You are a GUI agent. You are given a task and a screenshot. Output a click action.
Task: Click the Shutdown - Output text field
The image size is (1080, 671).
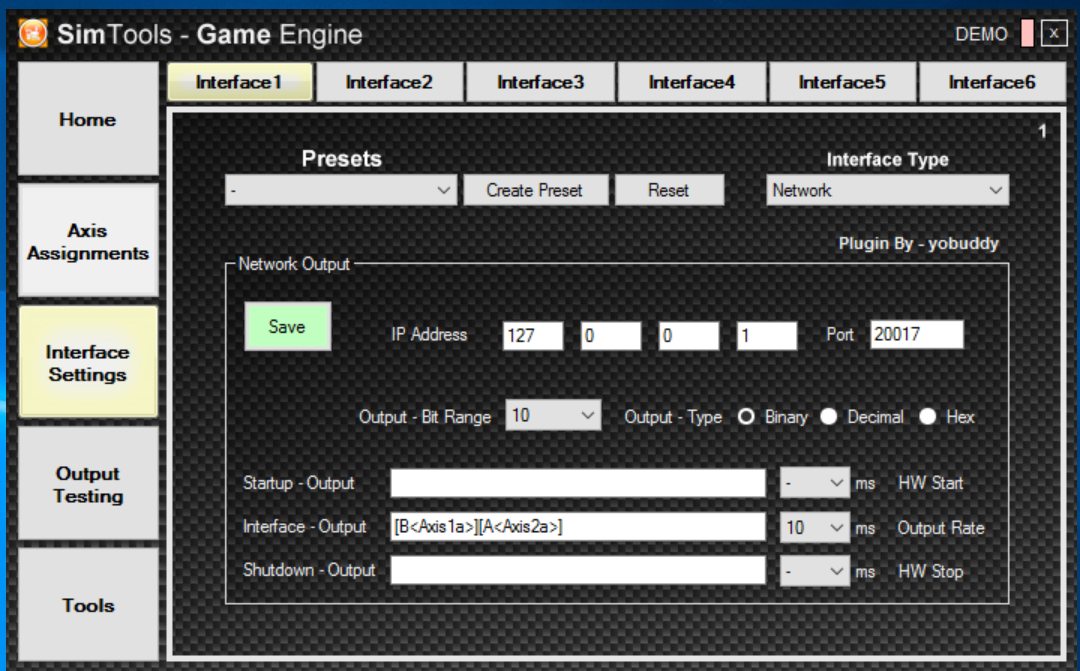pos(578,570)
